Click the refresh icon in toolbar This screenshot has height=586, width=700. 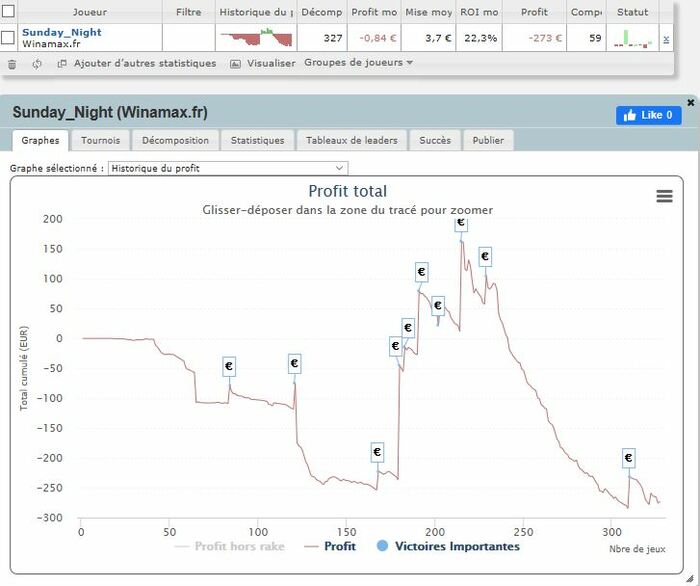point(37,64)
